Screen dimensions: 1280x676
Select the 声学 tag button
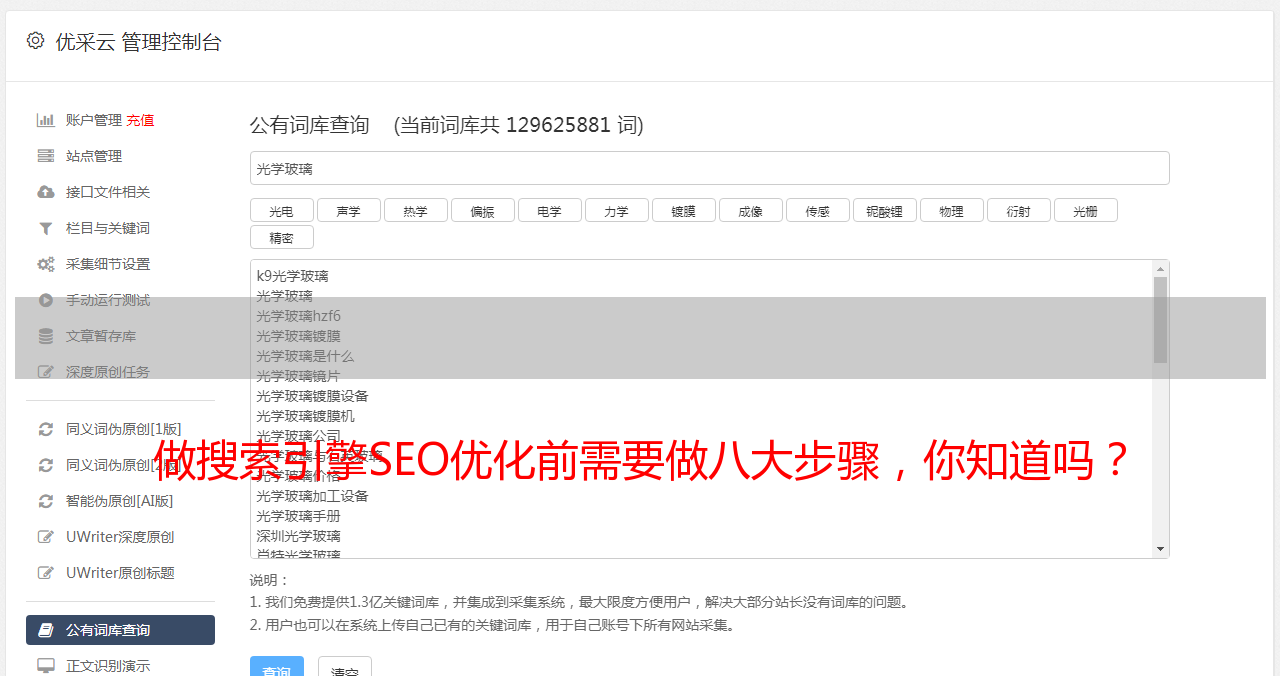pos(348,210)
